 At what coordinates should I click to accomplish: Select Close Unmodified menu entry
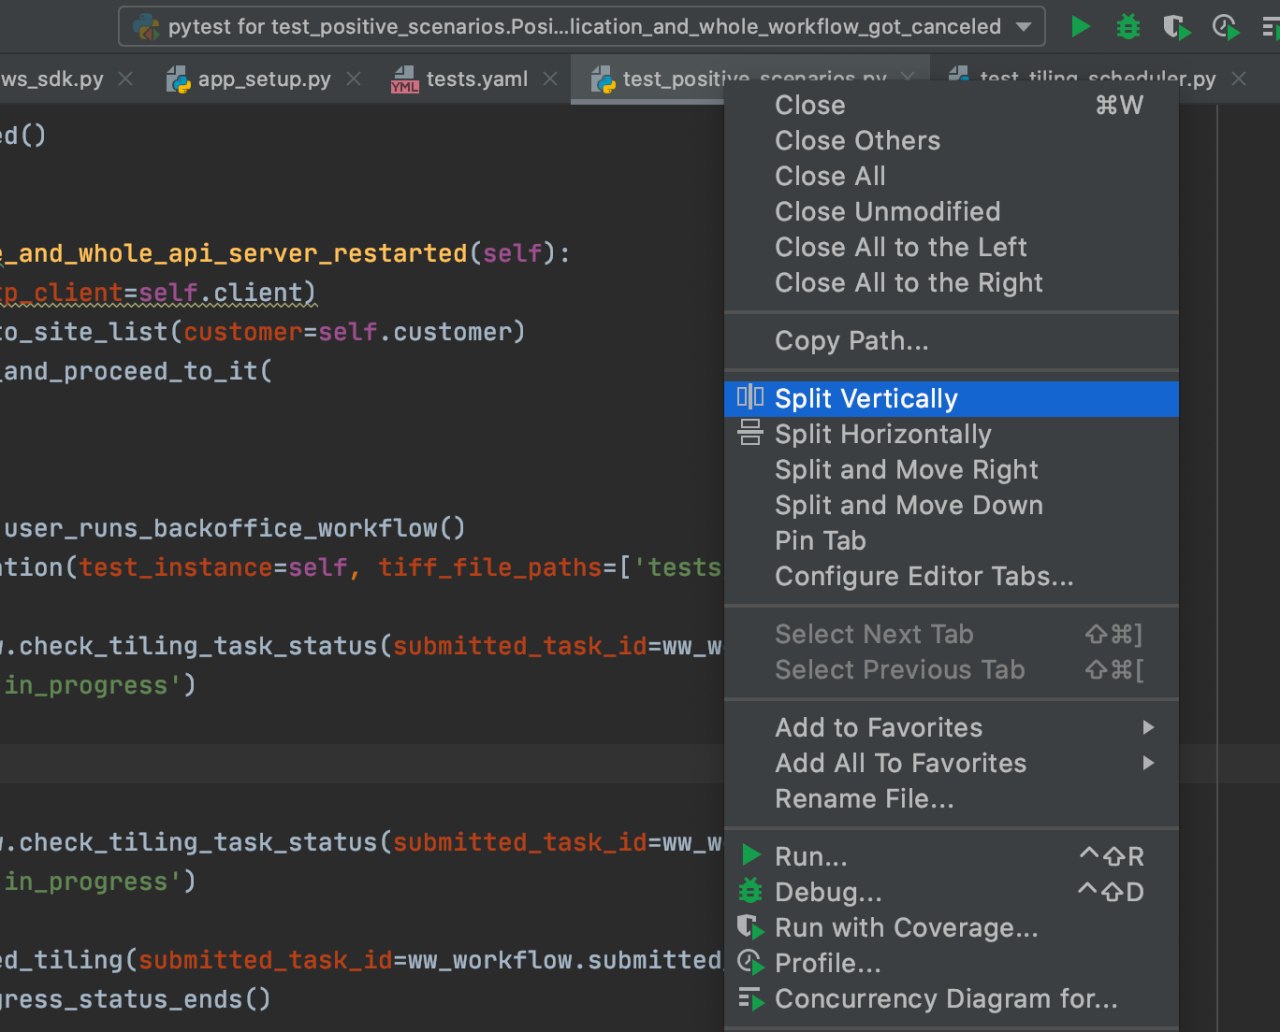951,212
